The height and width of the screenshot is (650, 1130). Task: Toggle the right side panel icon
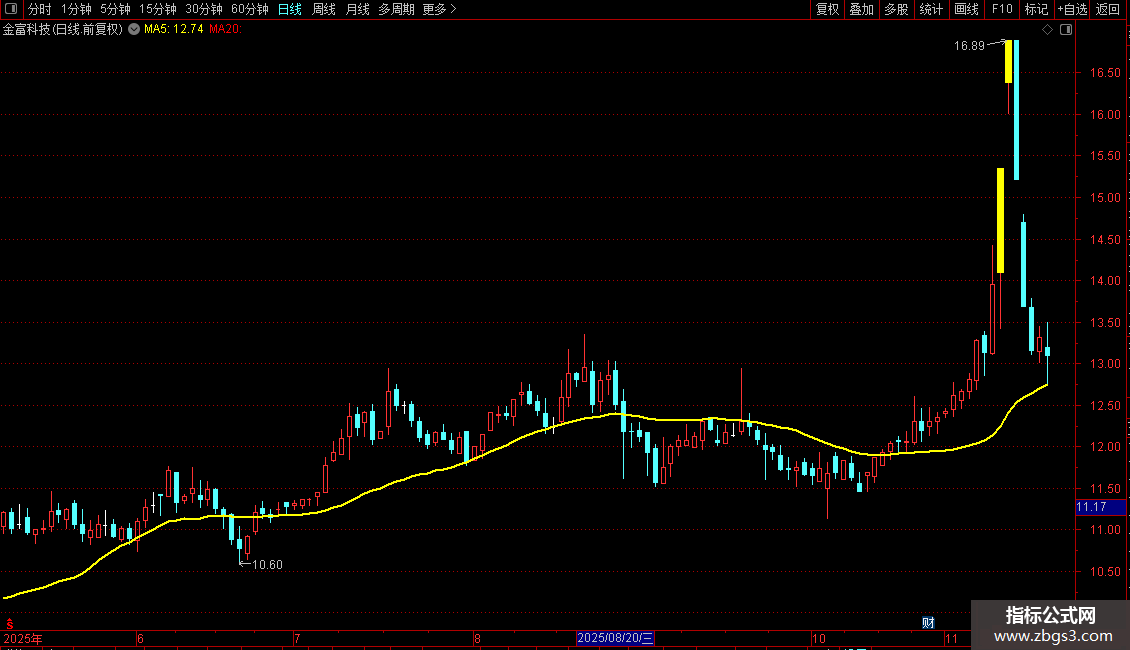click(x=1066, y=30)
